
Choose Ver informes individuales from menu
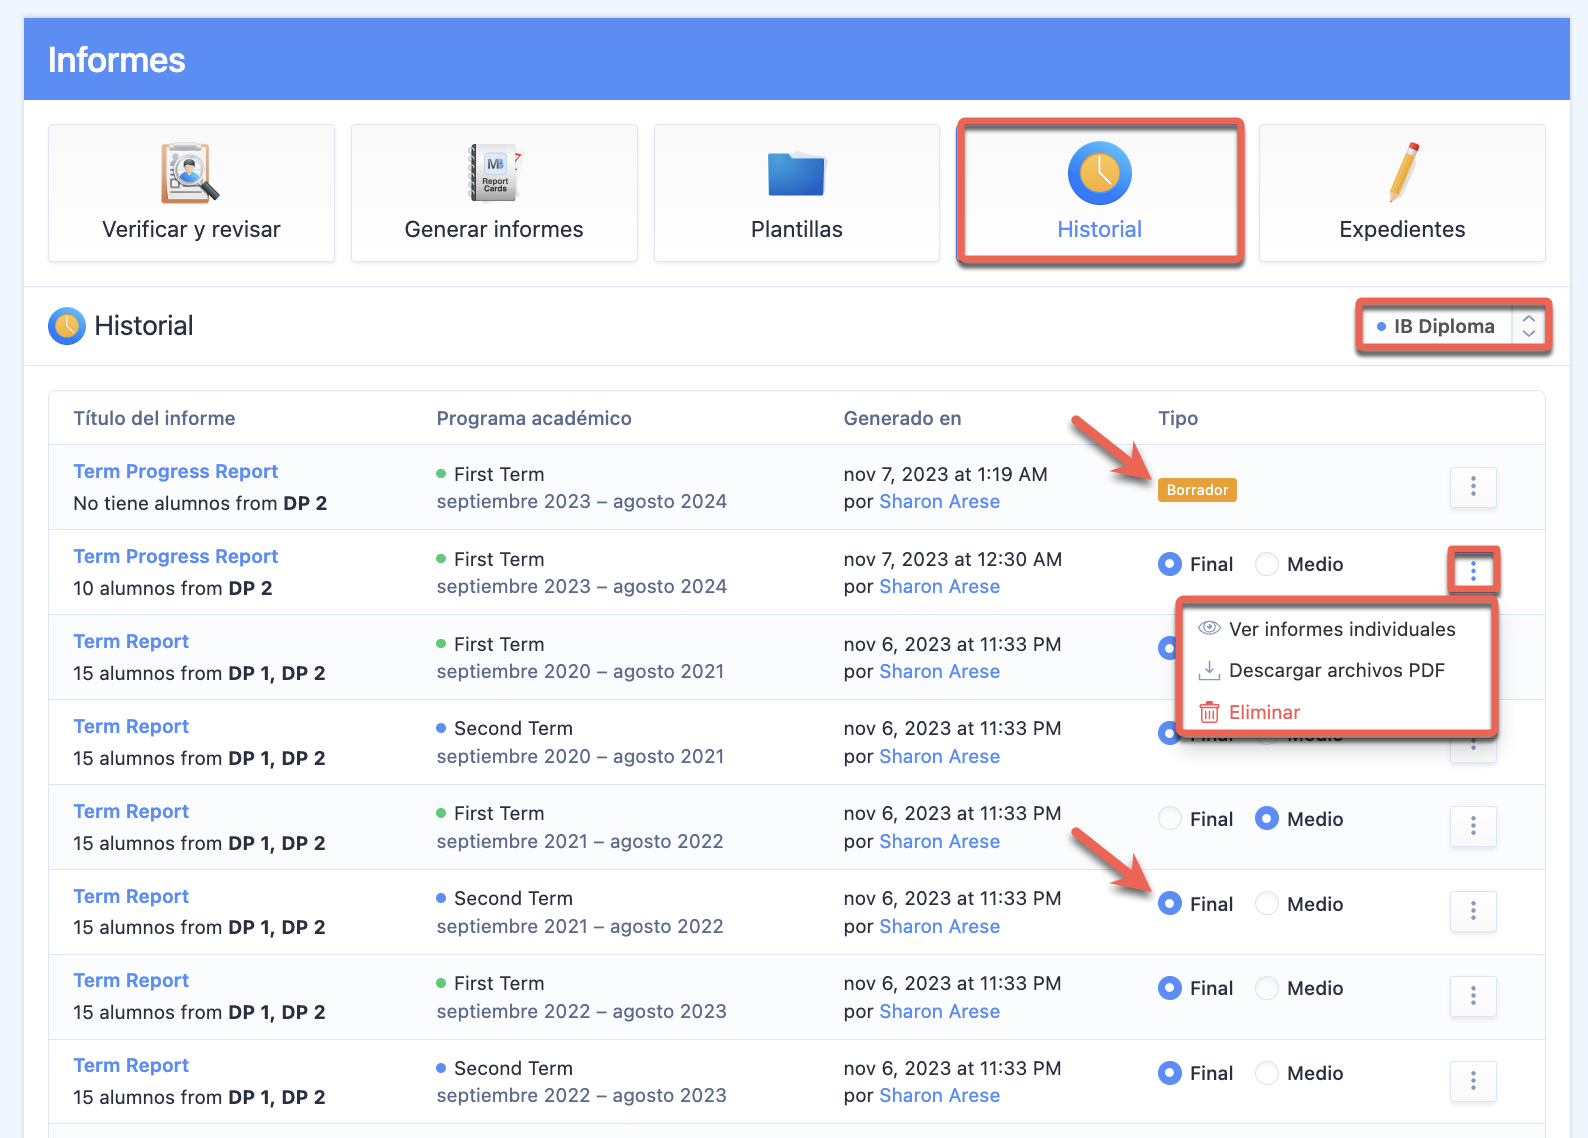coord(1341,629)
